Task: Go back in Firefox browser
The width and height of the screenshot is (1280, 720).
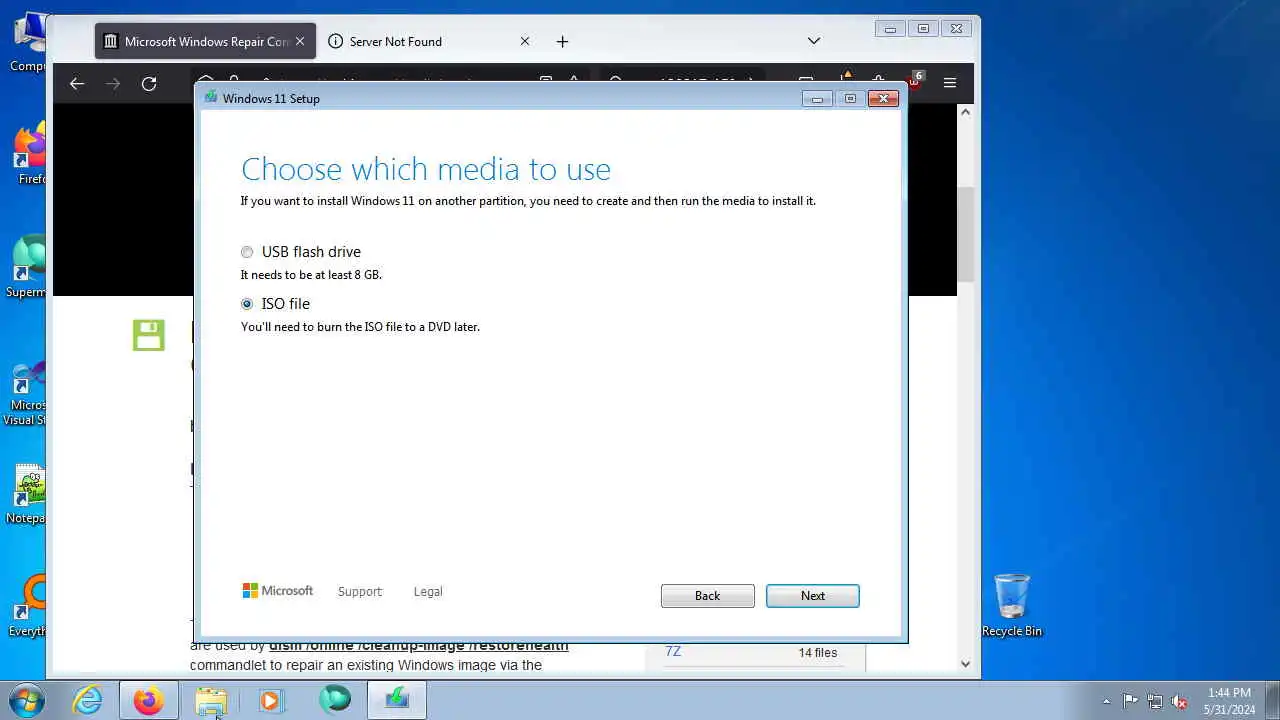Action: click(x=77, y=84)
